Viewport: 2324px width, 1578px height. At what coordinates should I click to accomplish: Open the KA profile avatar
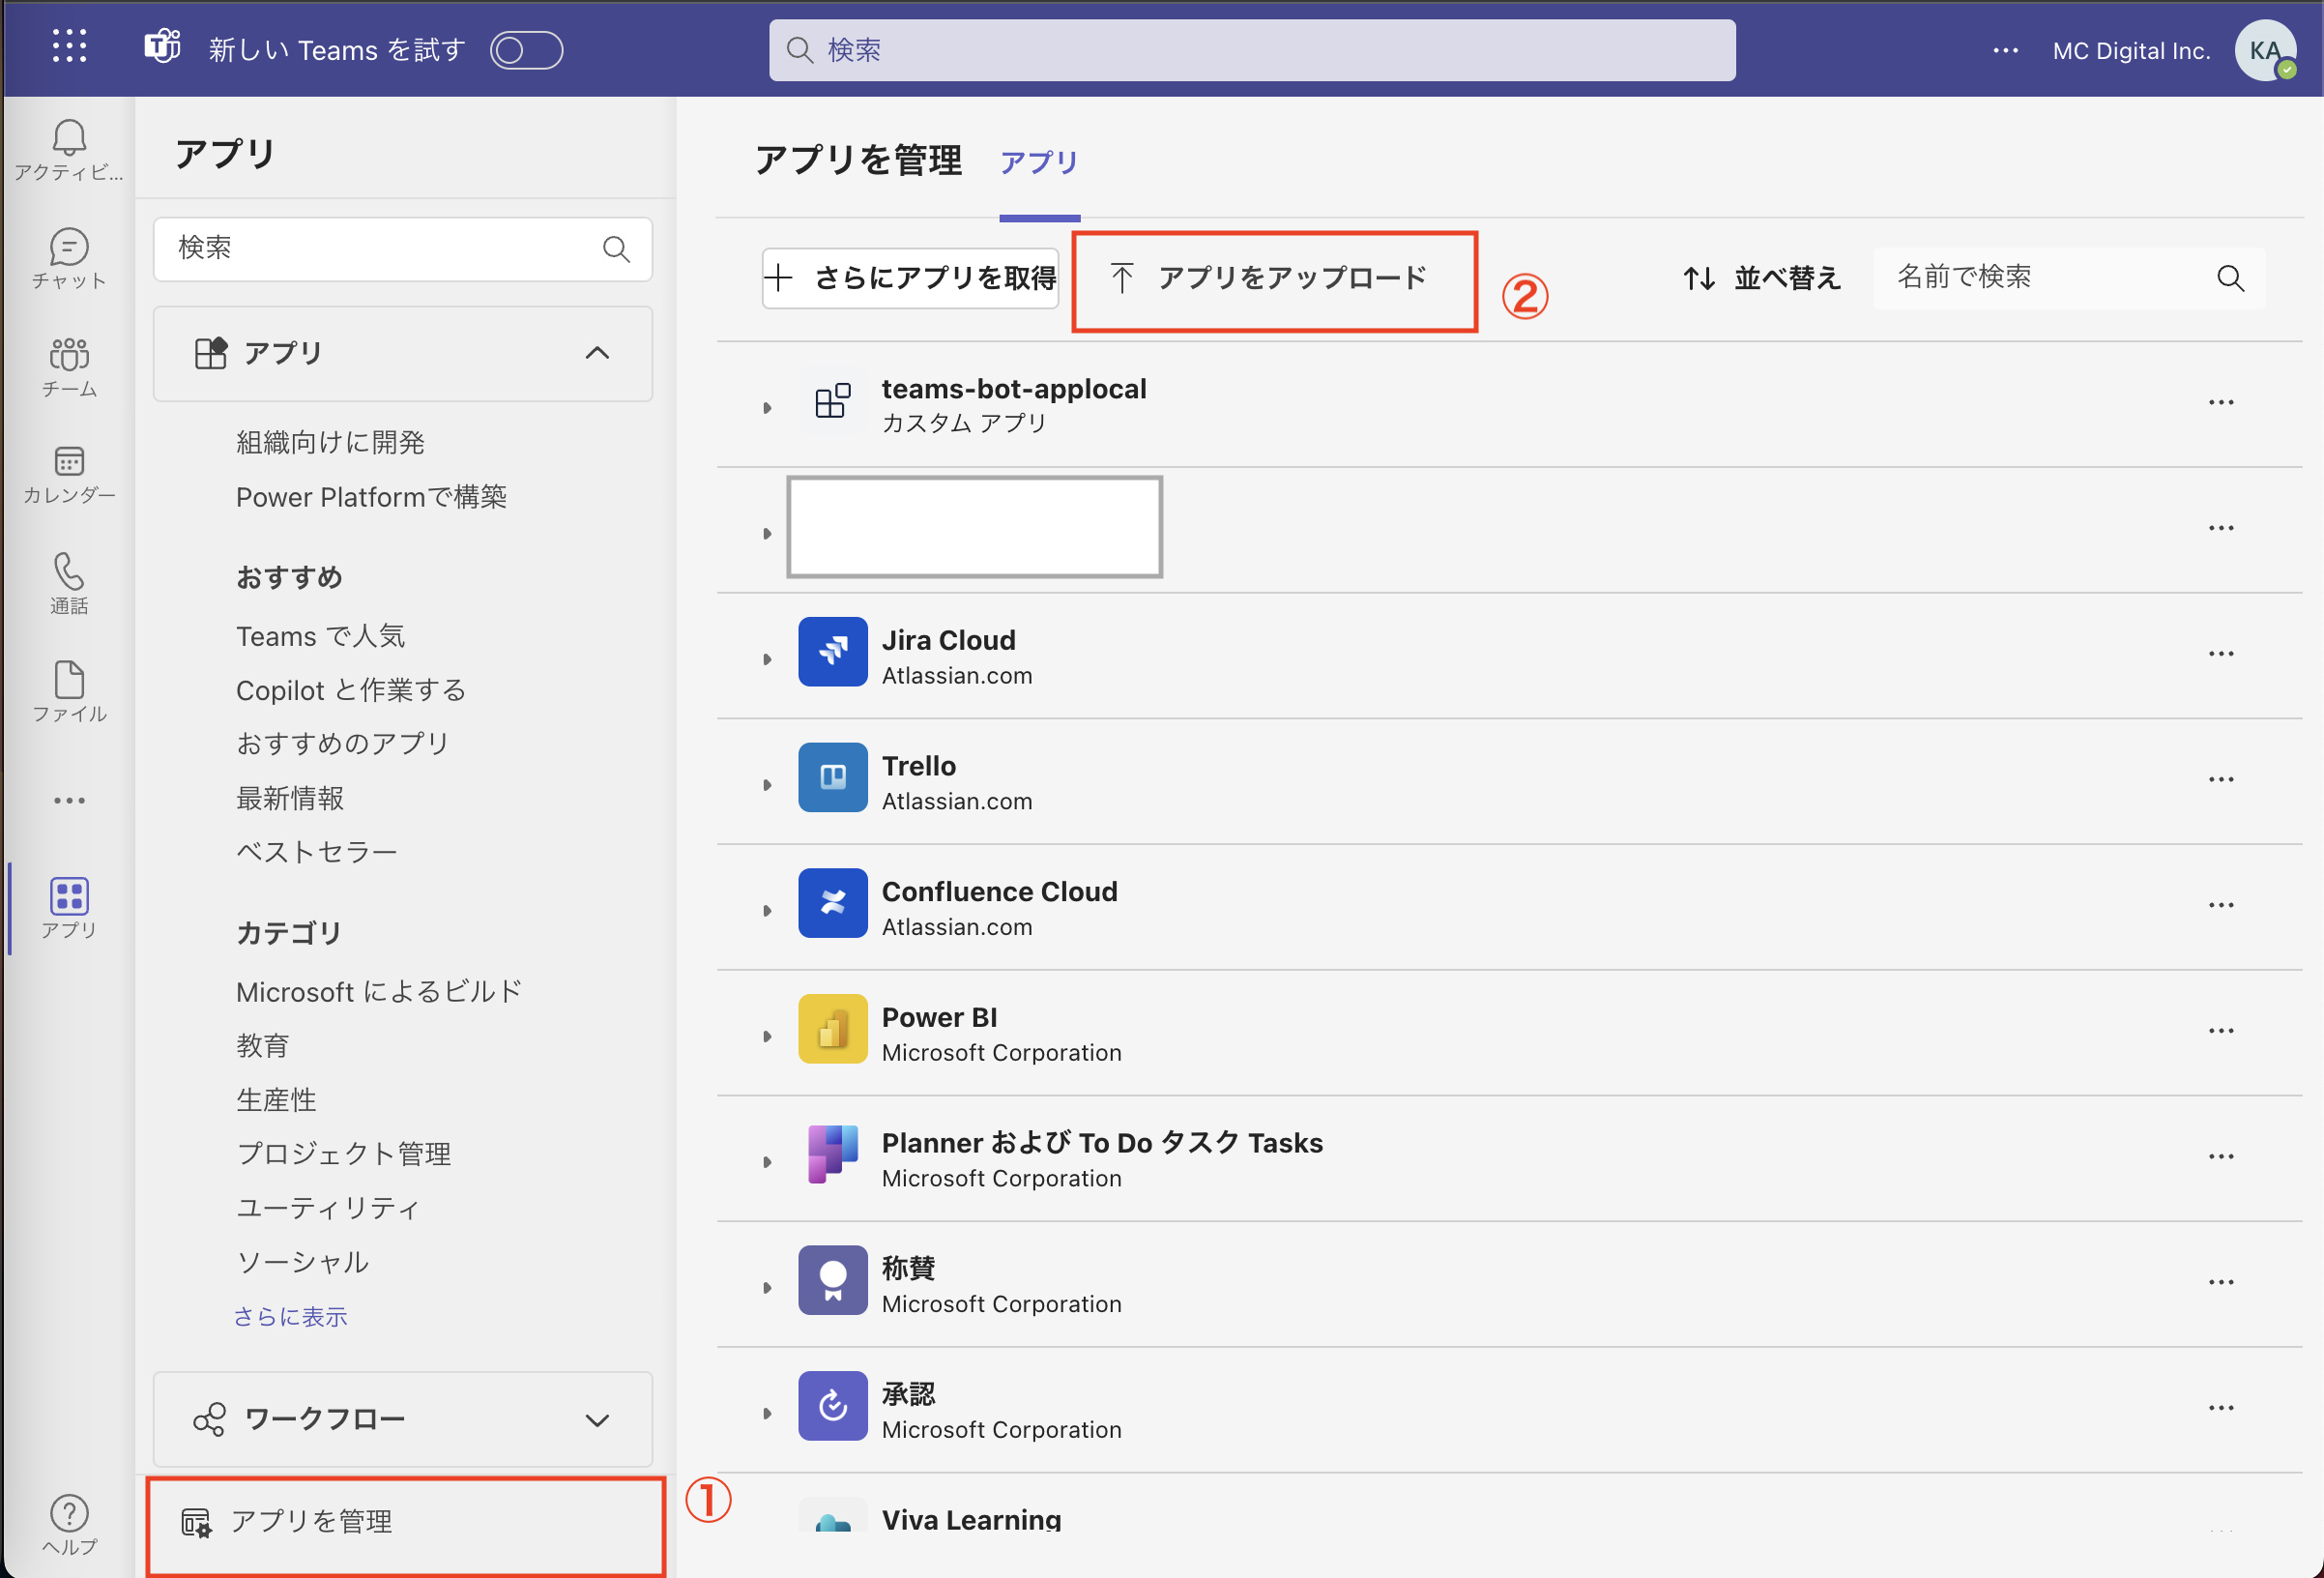click(2265, 50)
